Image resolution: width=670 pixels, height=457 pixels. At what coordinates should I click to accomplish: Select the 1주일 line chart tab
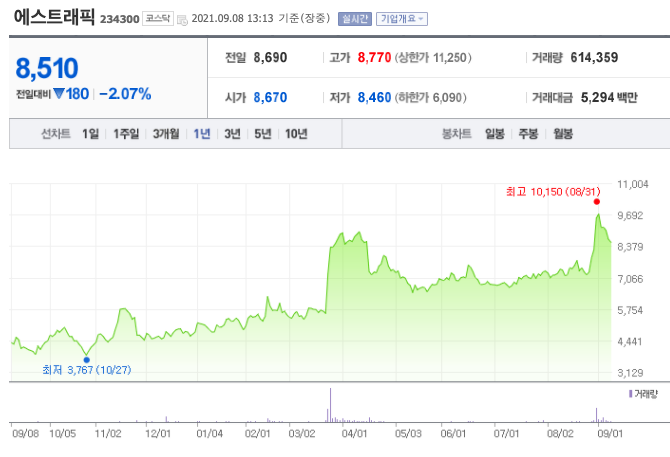point(126,134)
